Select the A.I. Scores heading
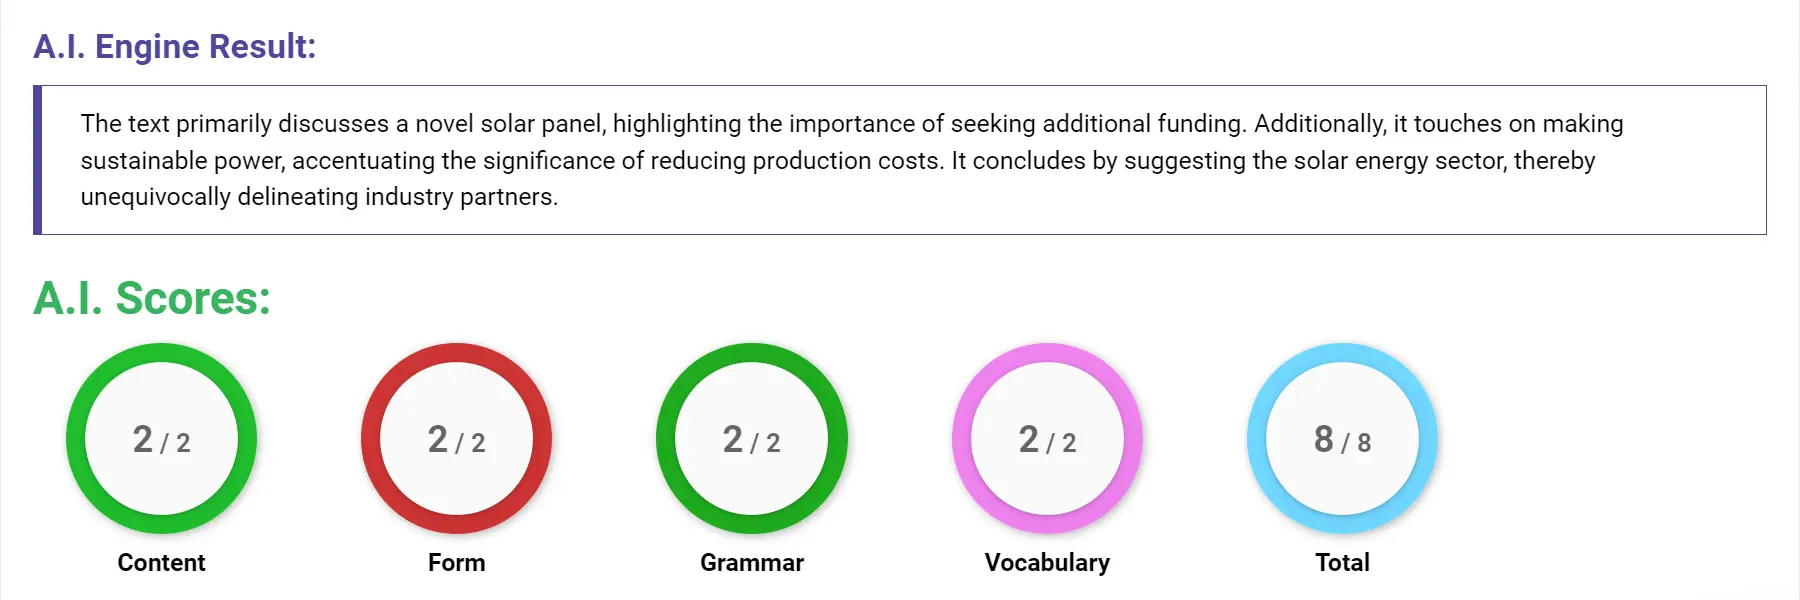 [x=150, y=298]
